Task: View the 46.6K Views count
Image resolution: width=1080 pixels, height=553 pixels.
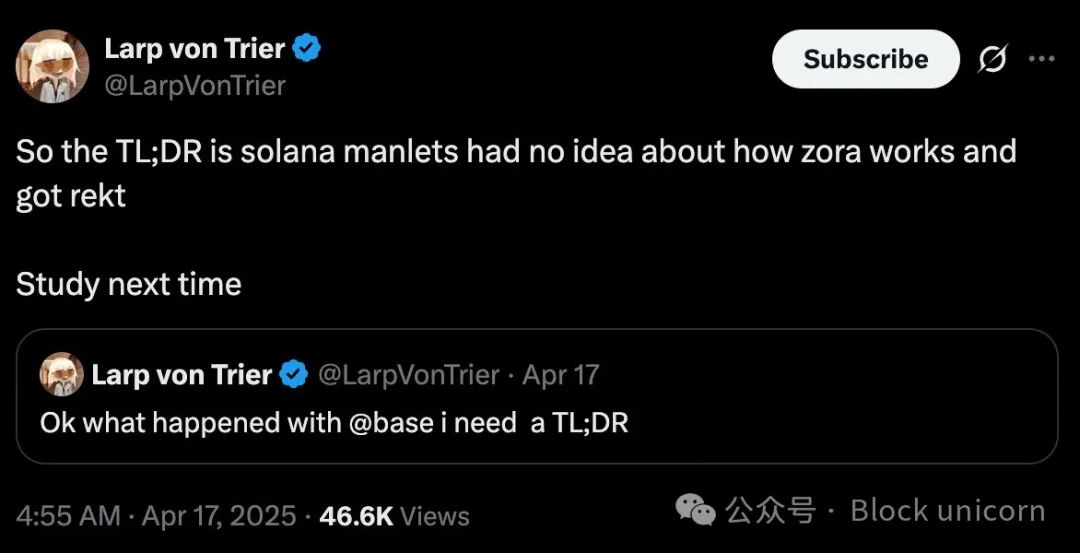Action: point(395,516)
